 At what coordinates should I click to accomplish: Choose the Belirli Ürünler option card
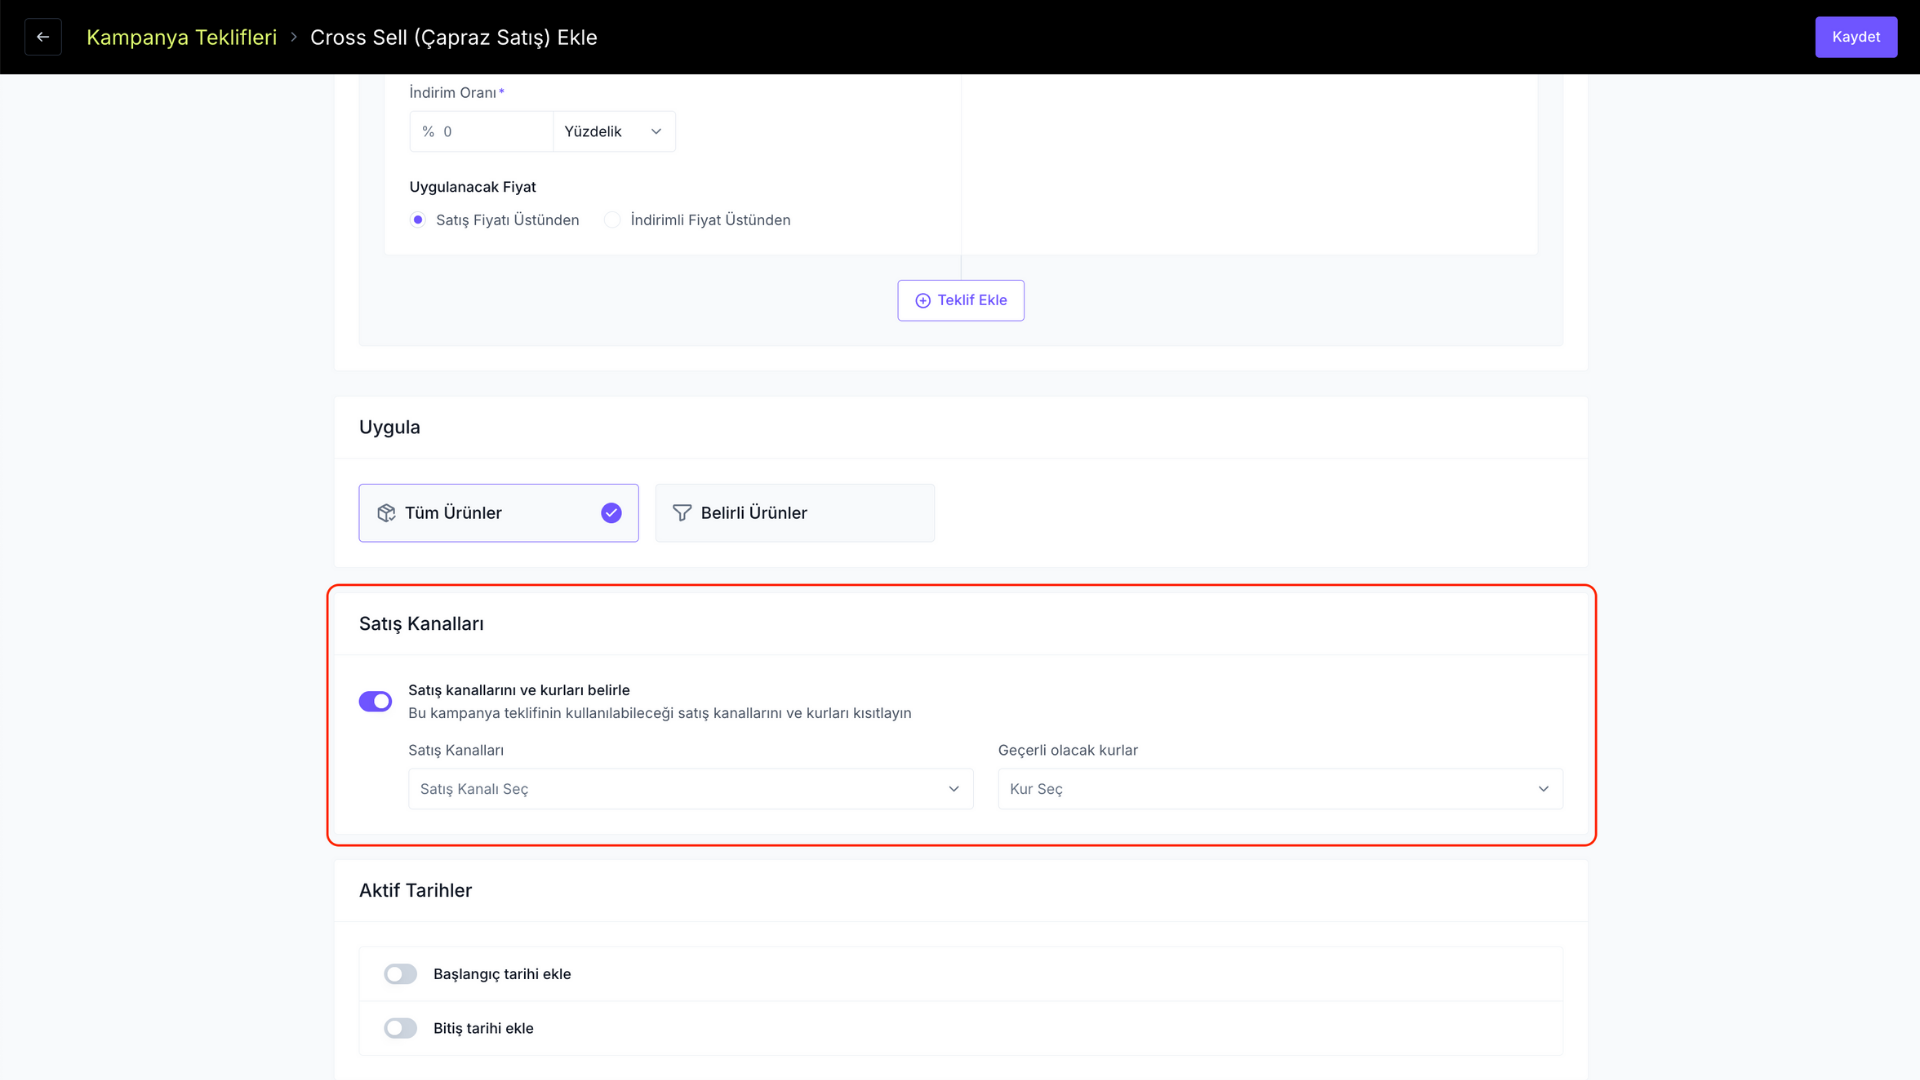tap(794, 513)
